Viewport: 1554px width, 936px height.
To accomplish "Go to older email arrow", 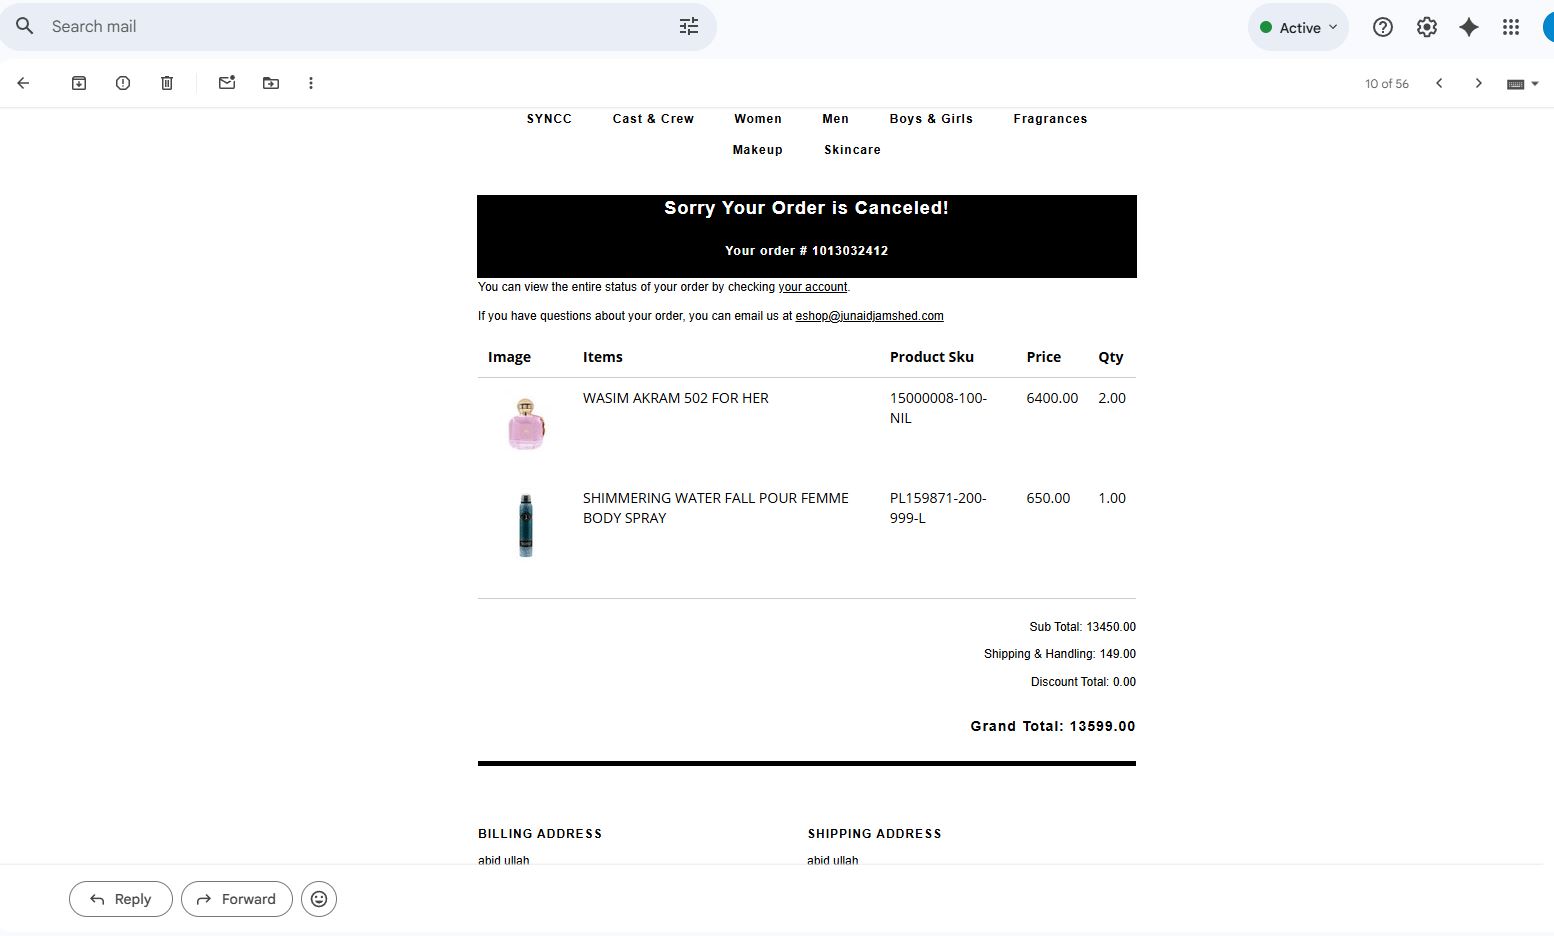I will 1479,83.
